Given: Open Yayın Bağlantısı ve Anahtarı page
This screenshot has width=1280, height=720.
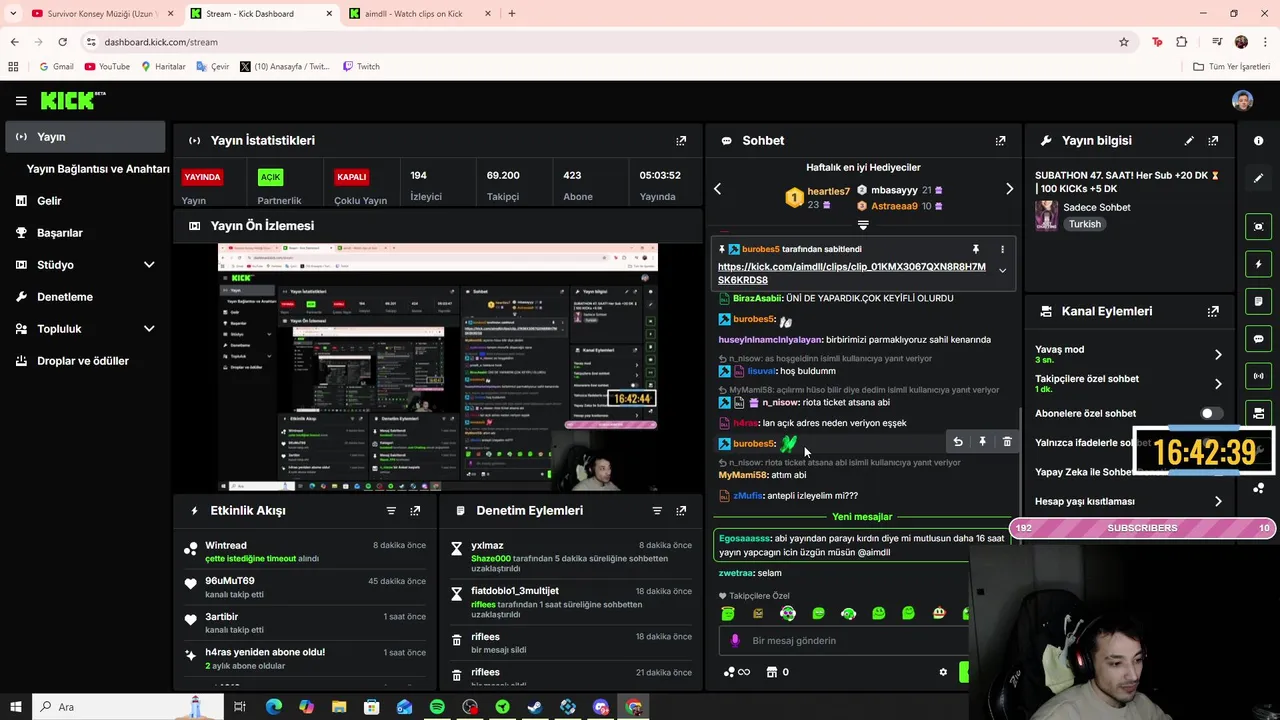Looking at the screenshot, I should (x=98, y=169).
